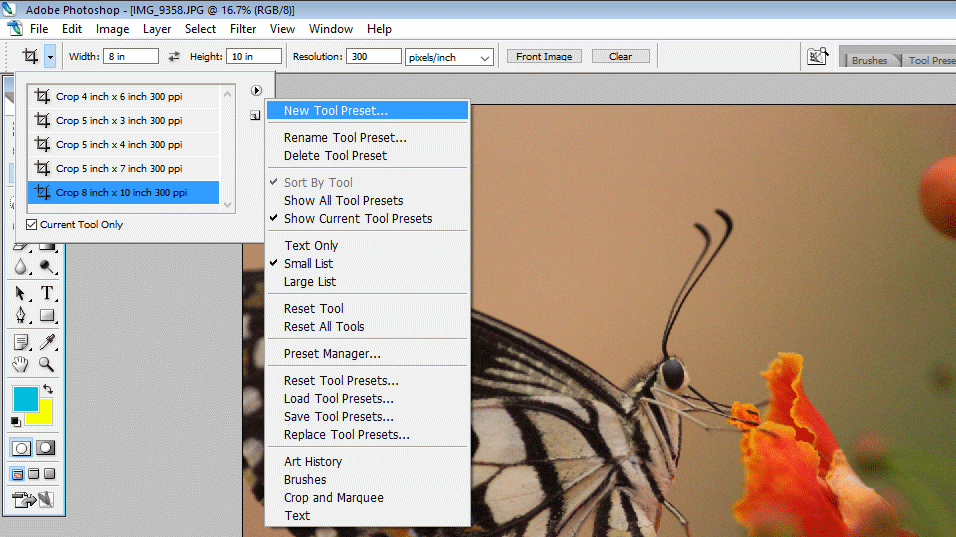This screenshot has height=537, width=956.
Task: Select preset Crop 5 inch x 3 inch
Action: (123, 121)
